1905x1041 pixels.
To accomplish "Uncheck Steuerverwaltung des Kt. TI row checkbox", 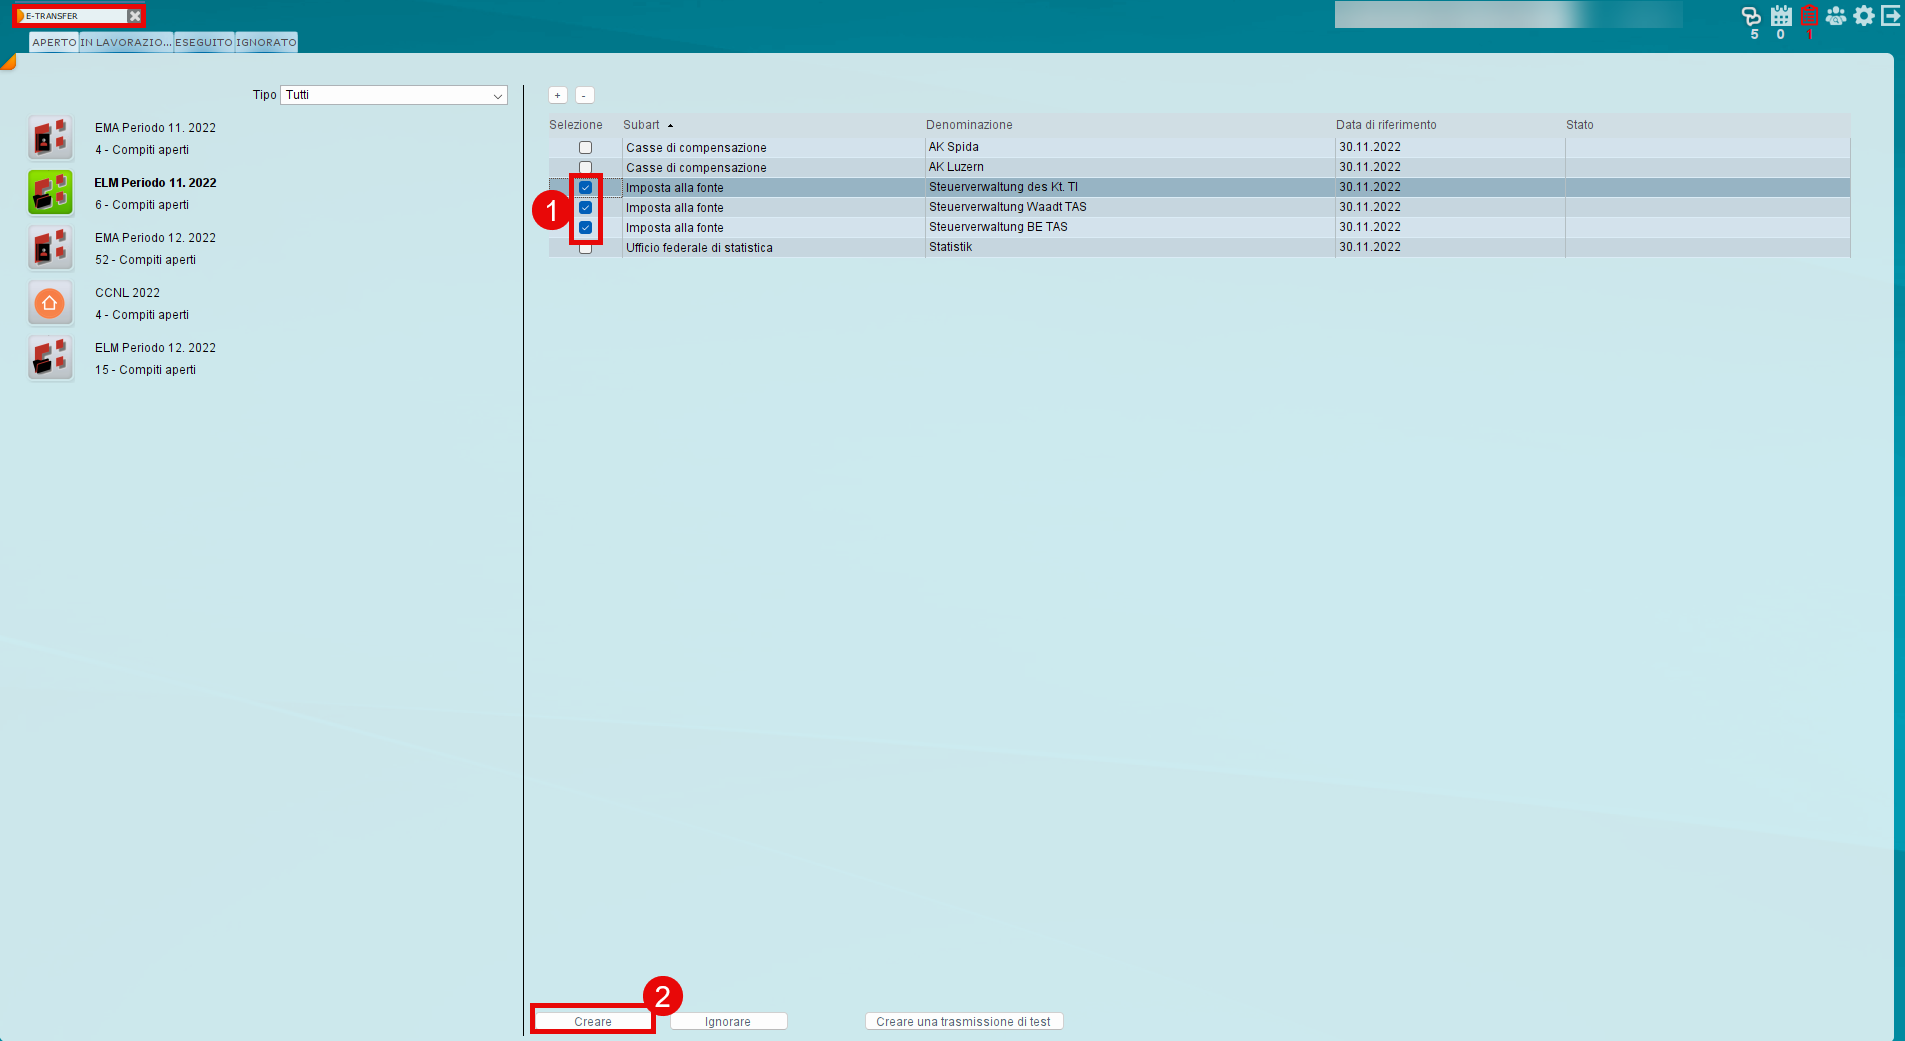I will point(586,188).
